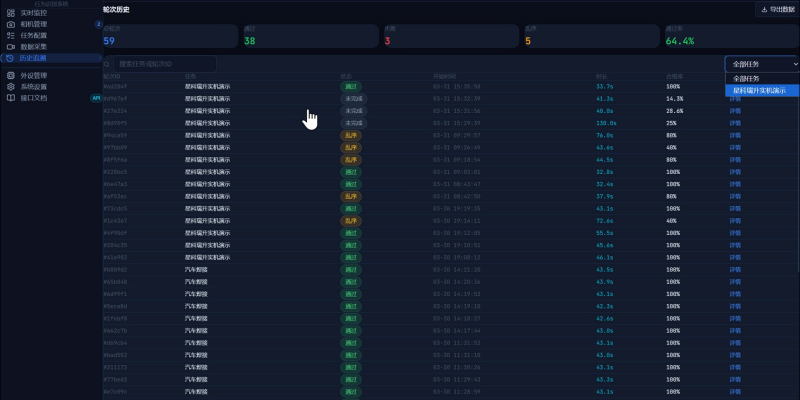
Task: Click the camera icon beside 相机管理
Action: click(11, 24)
